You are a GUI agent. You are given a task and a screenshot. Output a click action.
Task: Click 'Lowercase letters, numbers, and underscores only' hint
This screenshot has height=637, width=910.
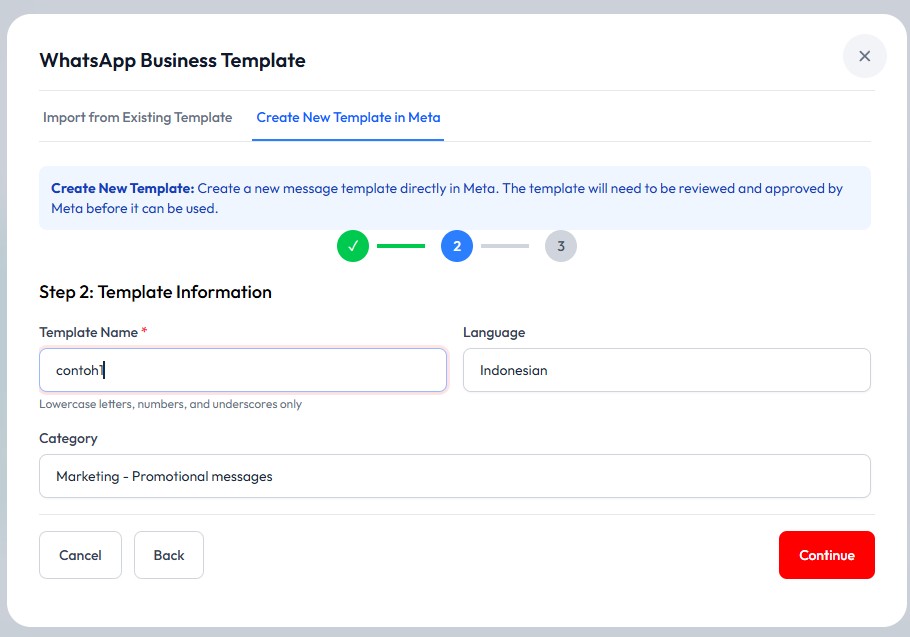(171, 404)
